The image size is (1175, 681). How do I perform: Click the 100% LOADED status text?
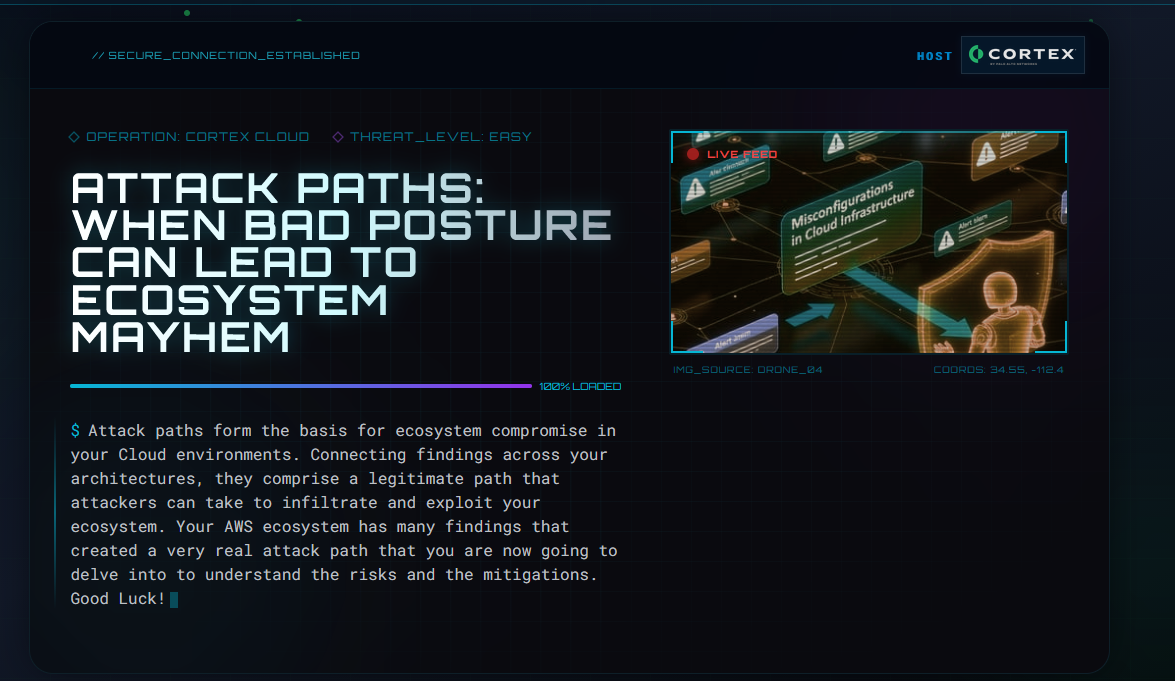point(580,387)
